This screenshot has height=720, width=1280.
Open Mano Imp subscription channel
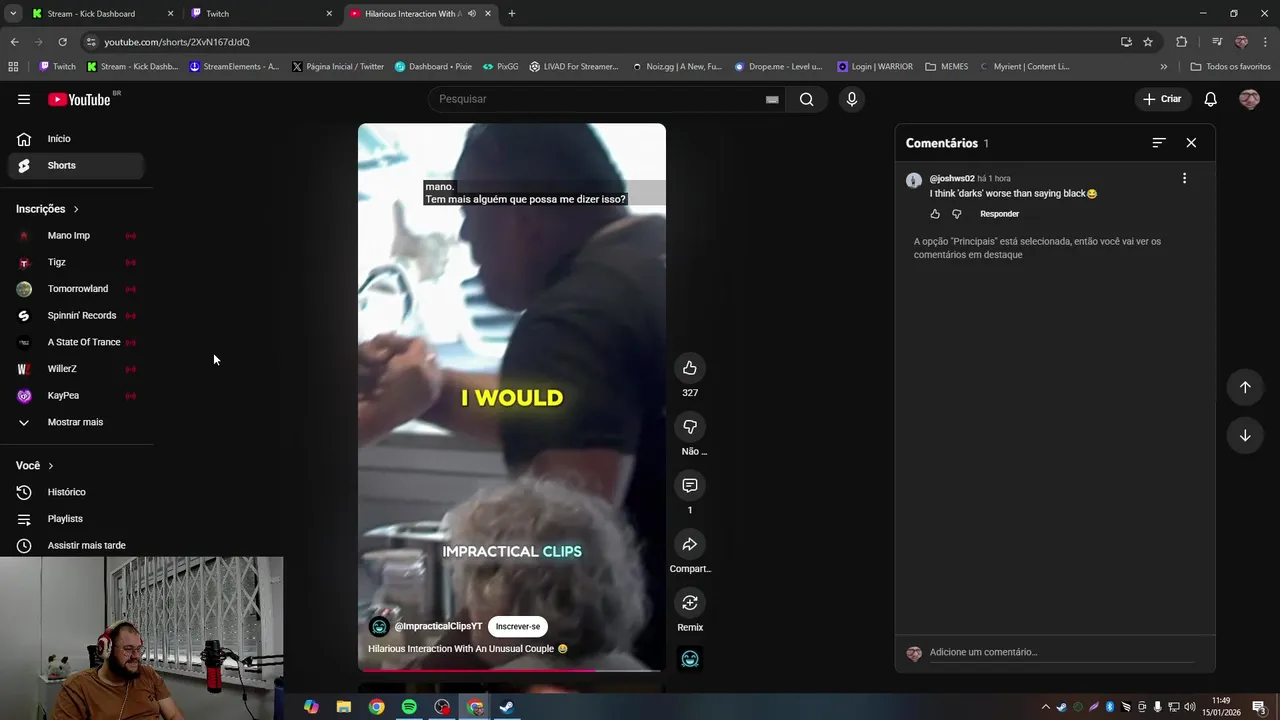76,236
